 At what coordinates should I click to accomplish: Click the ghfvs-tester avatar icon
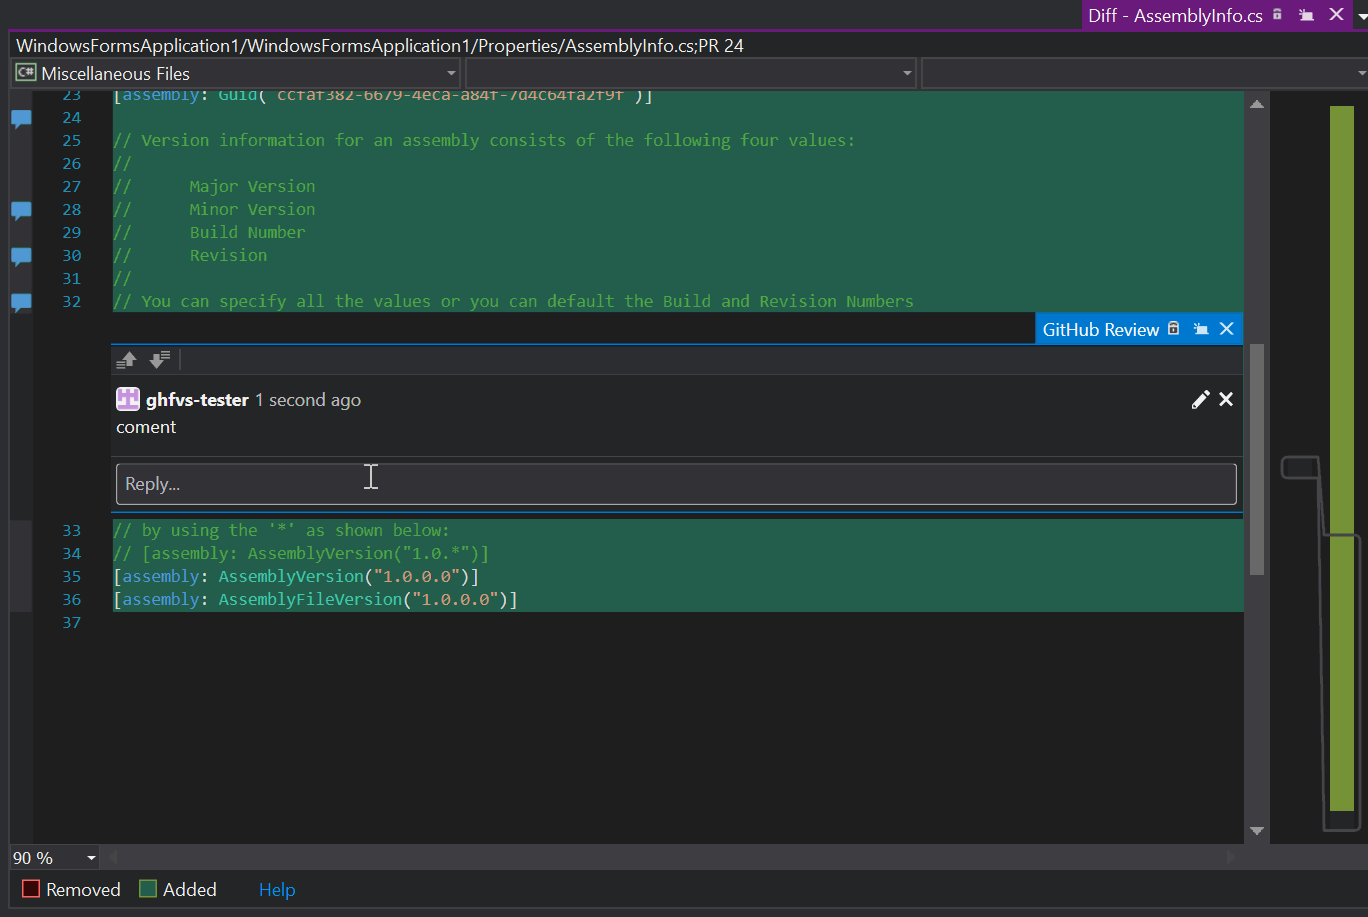(x=128, y=400)
